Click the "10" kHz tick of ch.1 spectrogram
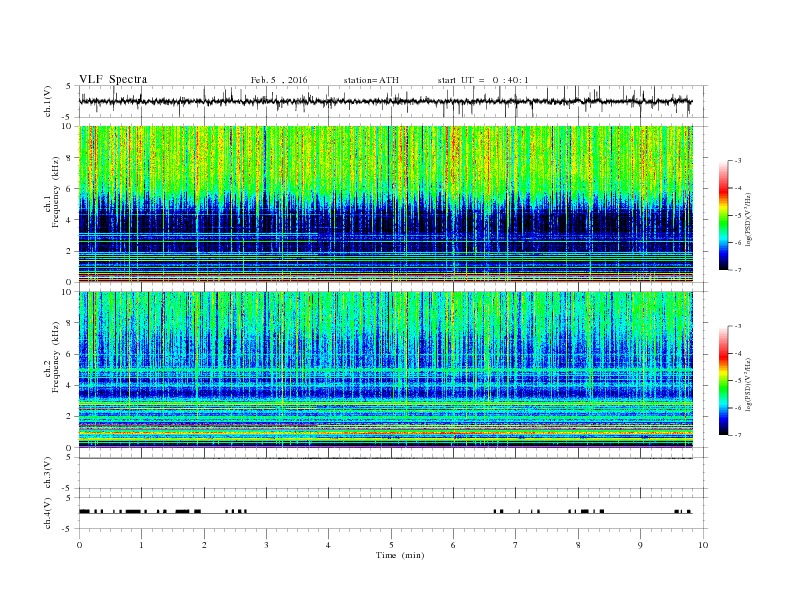This screenshot has height=612, width=792. [x=68, y=126]
